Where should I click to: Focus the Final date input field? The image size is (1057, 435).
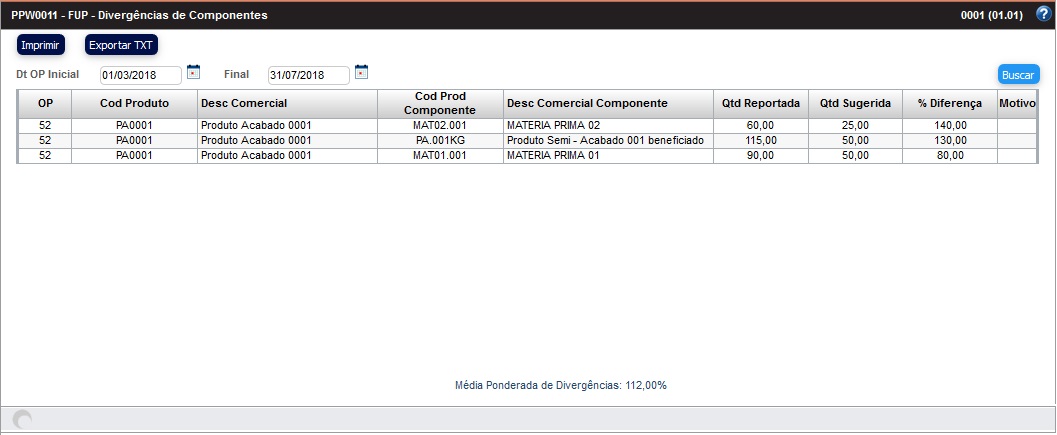coord(308,75)
